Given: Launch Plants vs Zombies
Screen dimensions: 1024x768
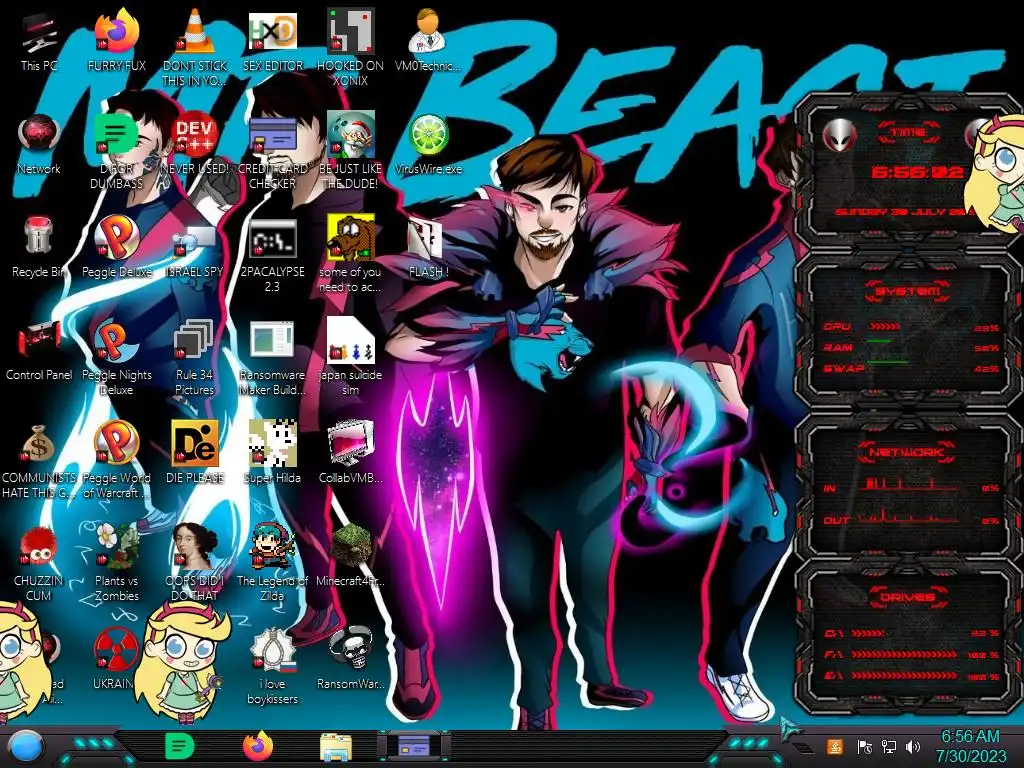Looking at the screenshot, I should click(116, 563).
